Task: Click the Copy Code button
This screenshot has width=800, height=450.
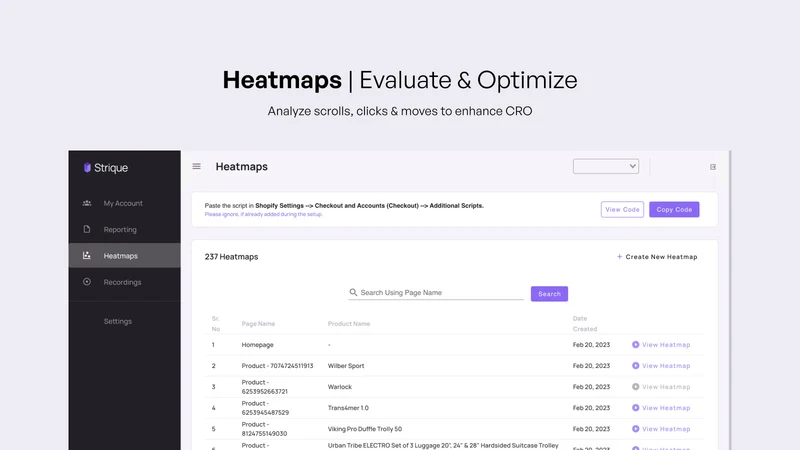Action: tap(674, 209)
